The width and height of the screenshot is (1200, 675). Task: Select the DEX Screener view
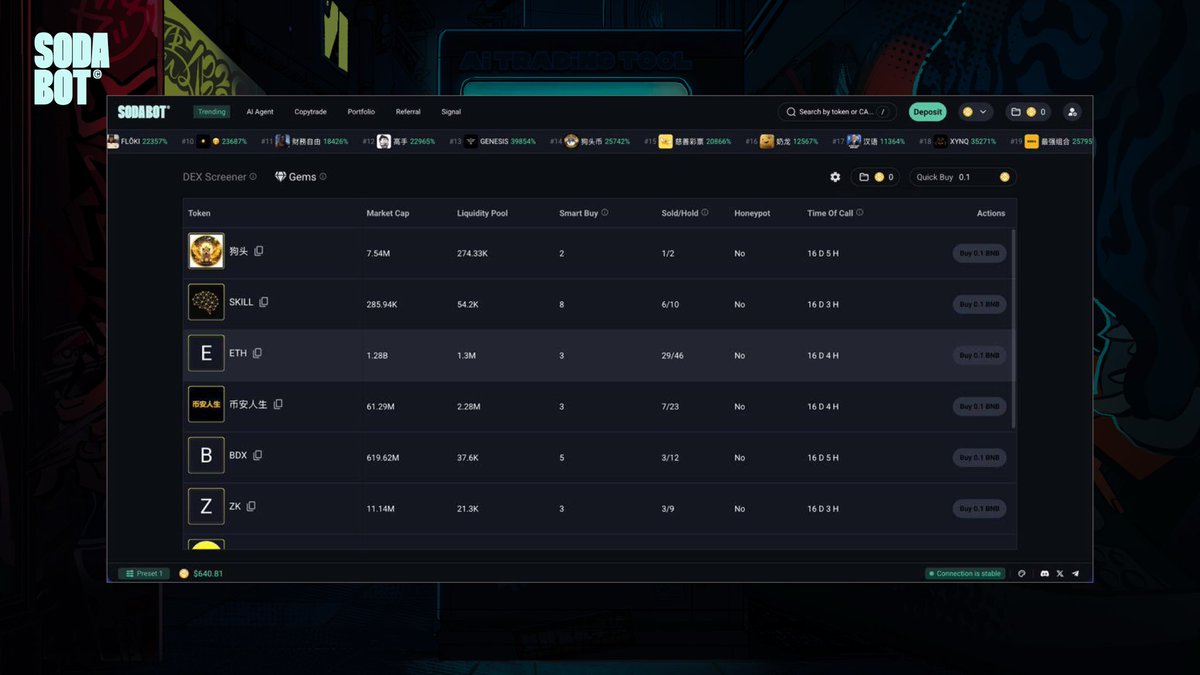(x=214, y=177)
